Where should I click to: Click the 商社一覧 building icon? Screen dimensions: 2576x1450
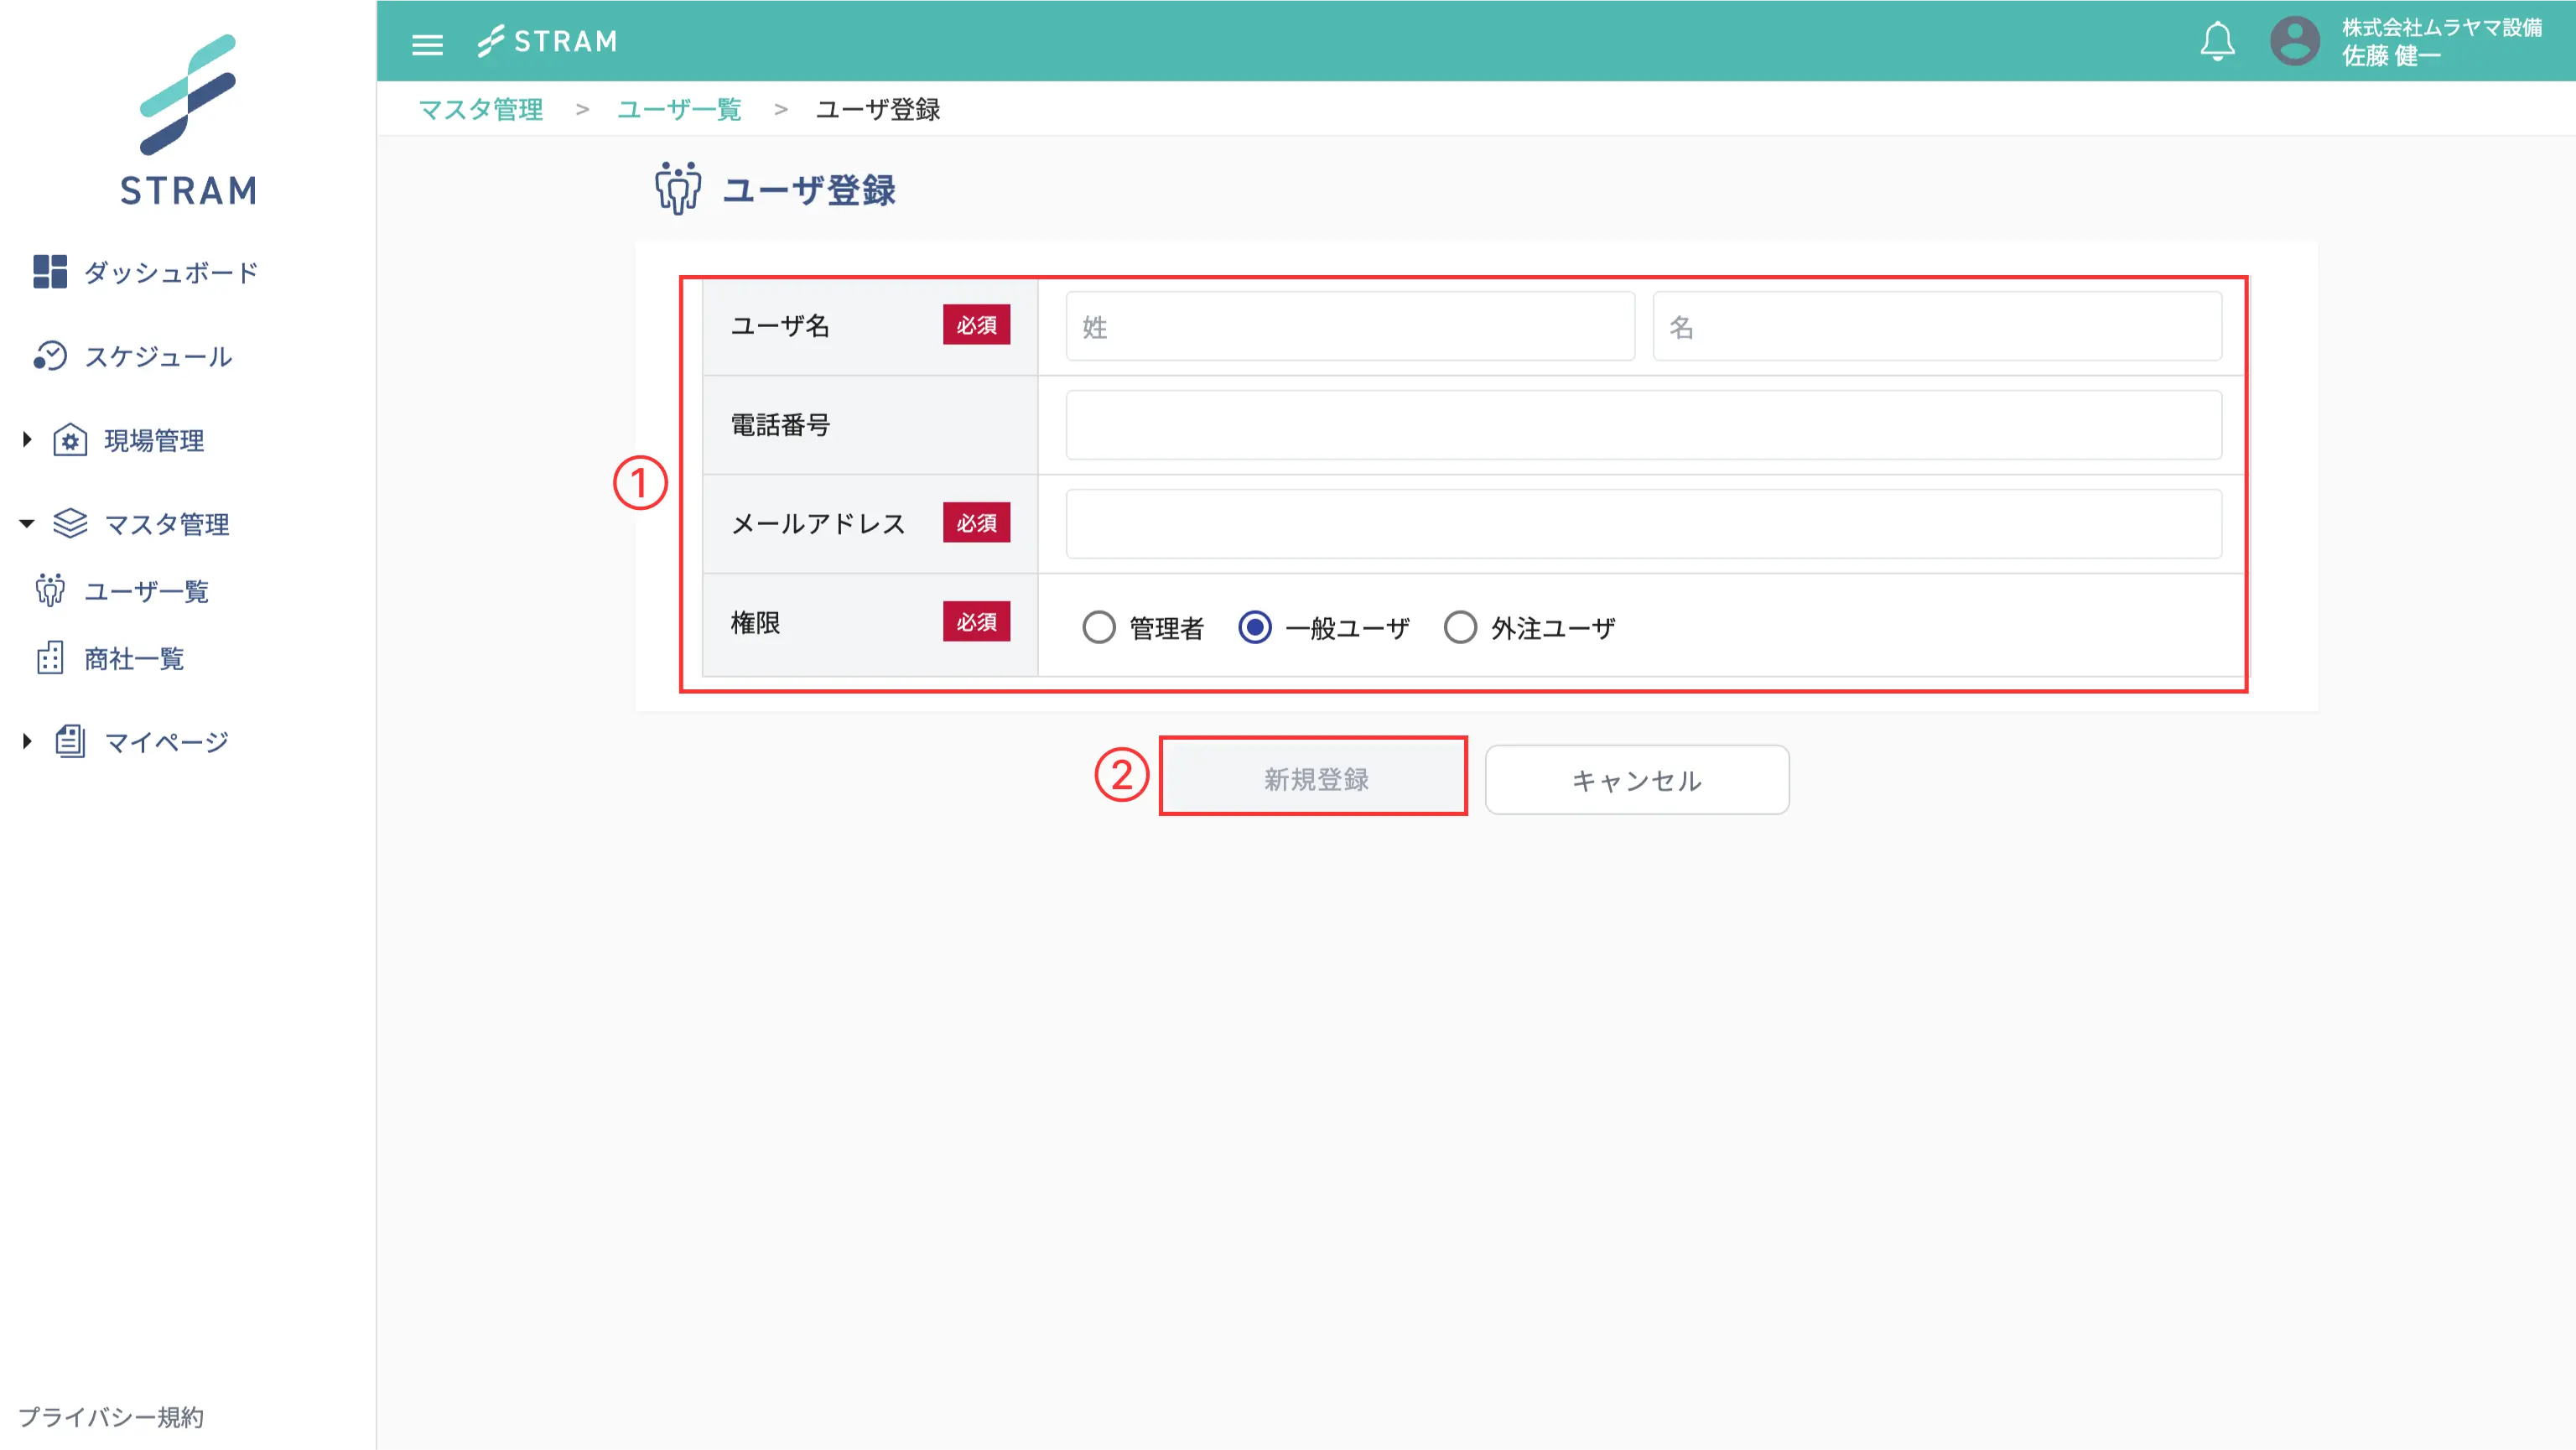[x=50, y=658]
